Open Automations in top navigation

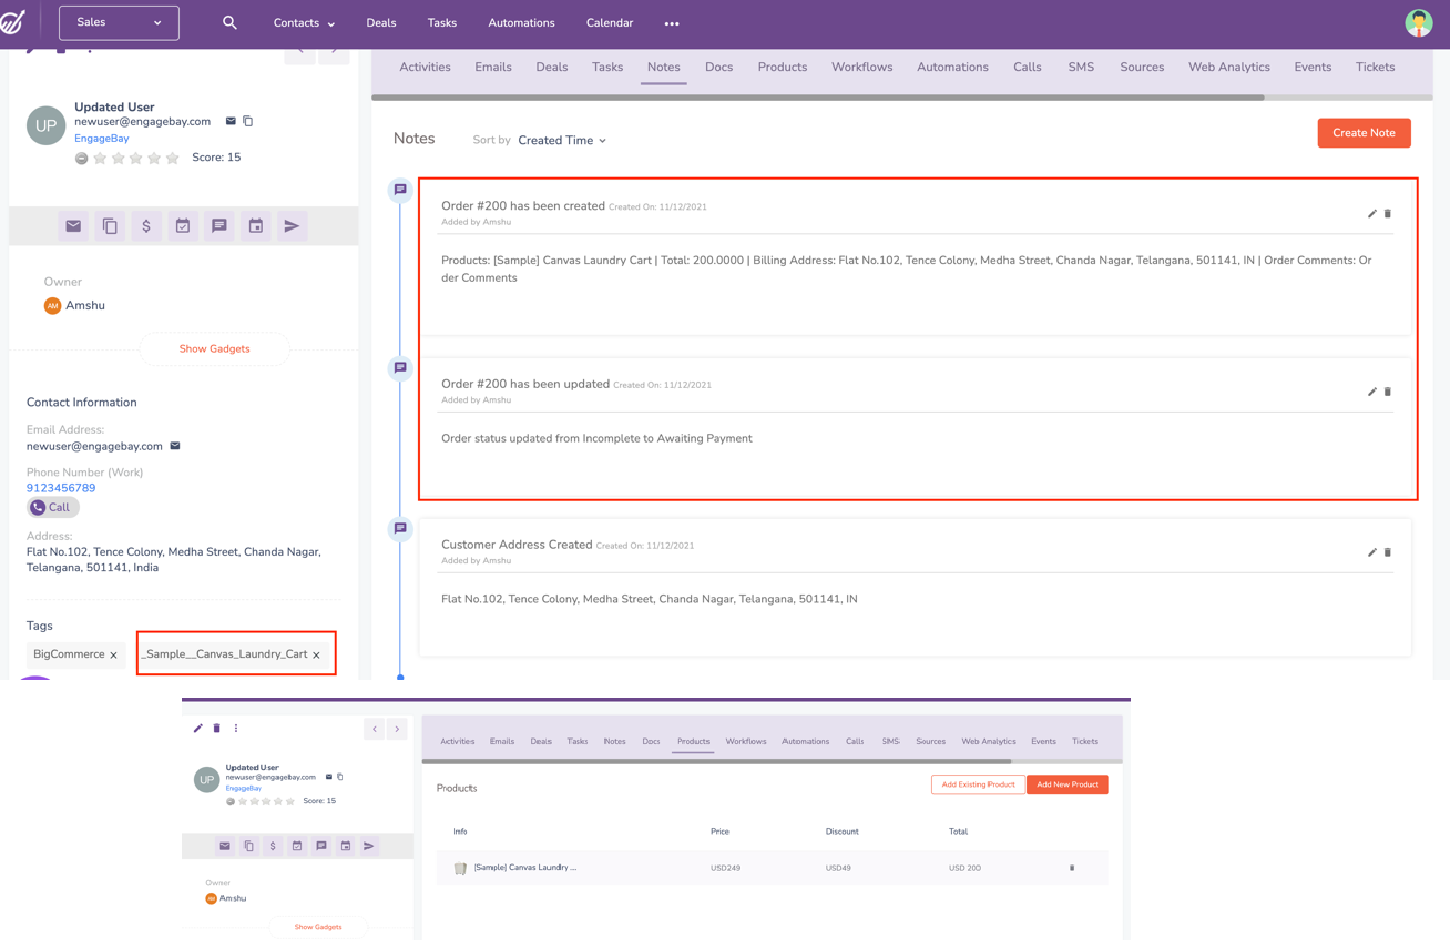(521, 23)
